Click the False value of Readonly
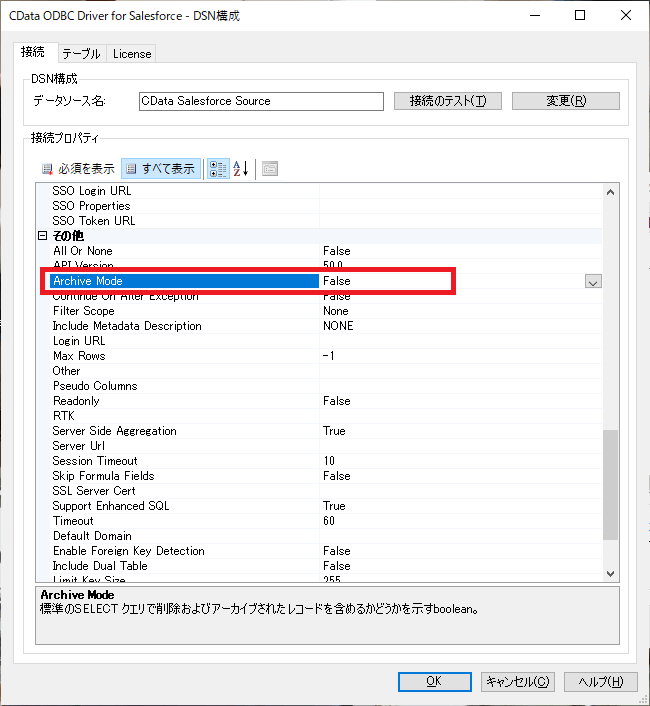 [x=337, y=401]
